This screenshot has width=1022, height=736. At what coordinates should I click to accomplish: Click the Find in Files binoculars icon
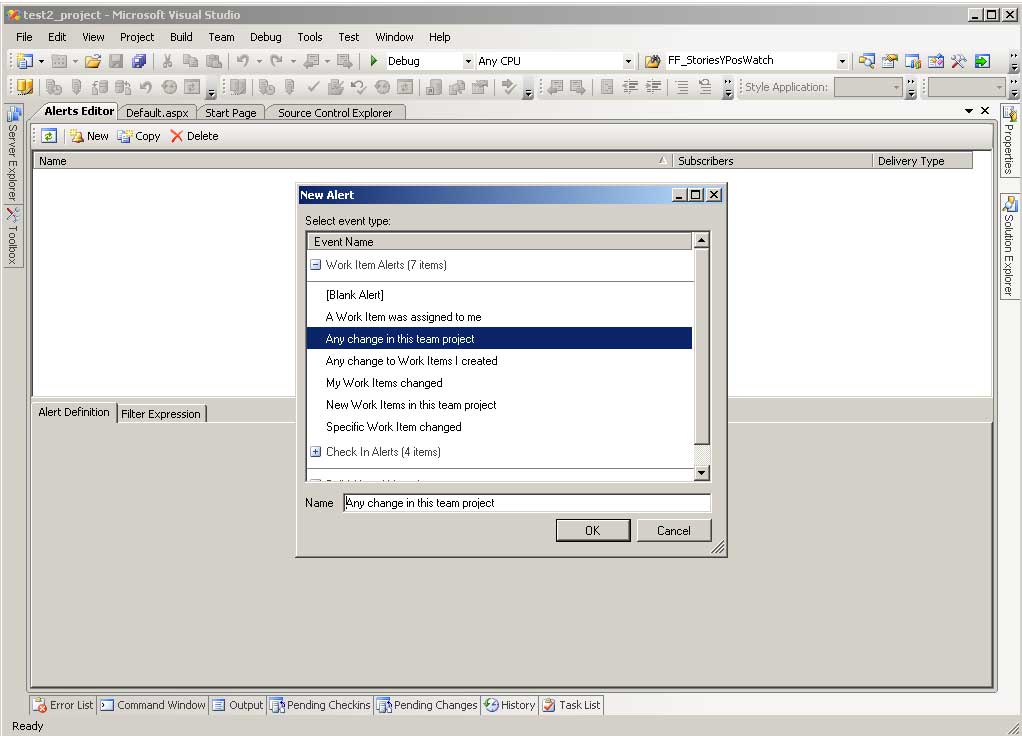coord(652,61)
